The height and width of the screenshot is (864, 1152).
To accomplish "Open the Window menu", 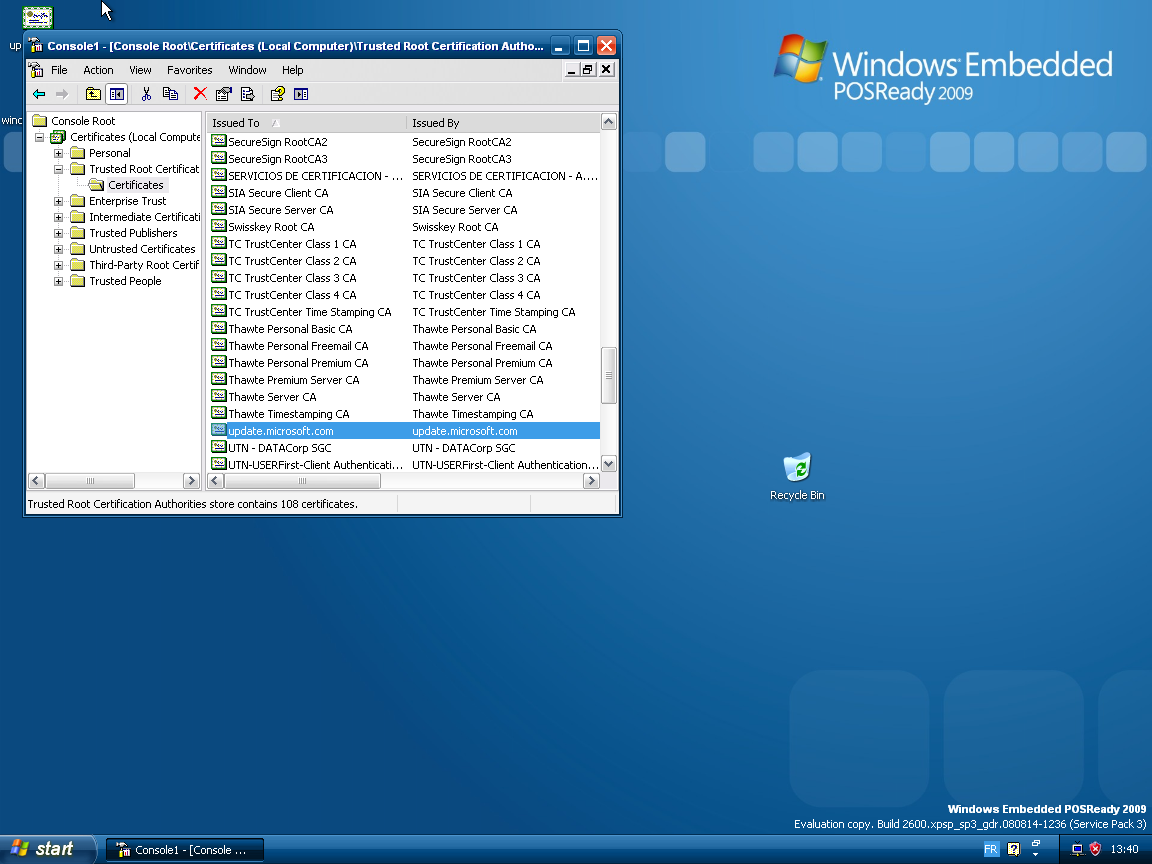I will tap(247, 70).
